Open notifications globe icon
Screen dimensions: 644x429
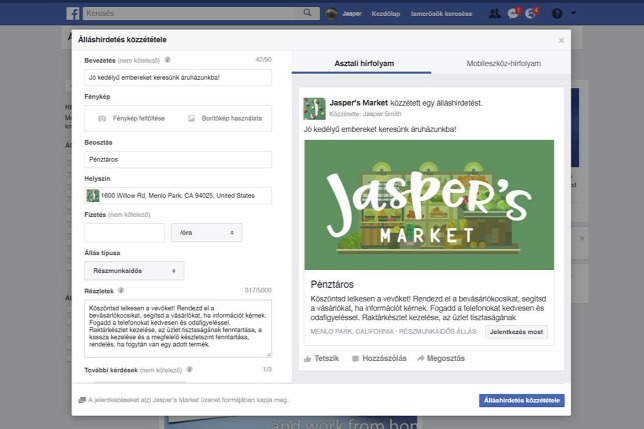pos(530,14)
